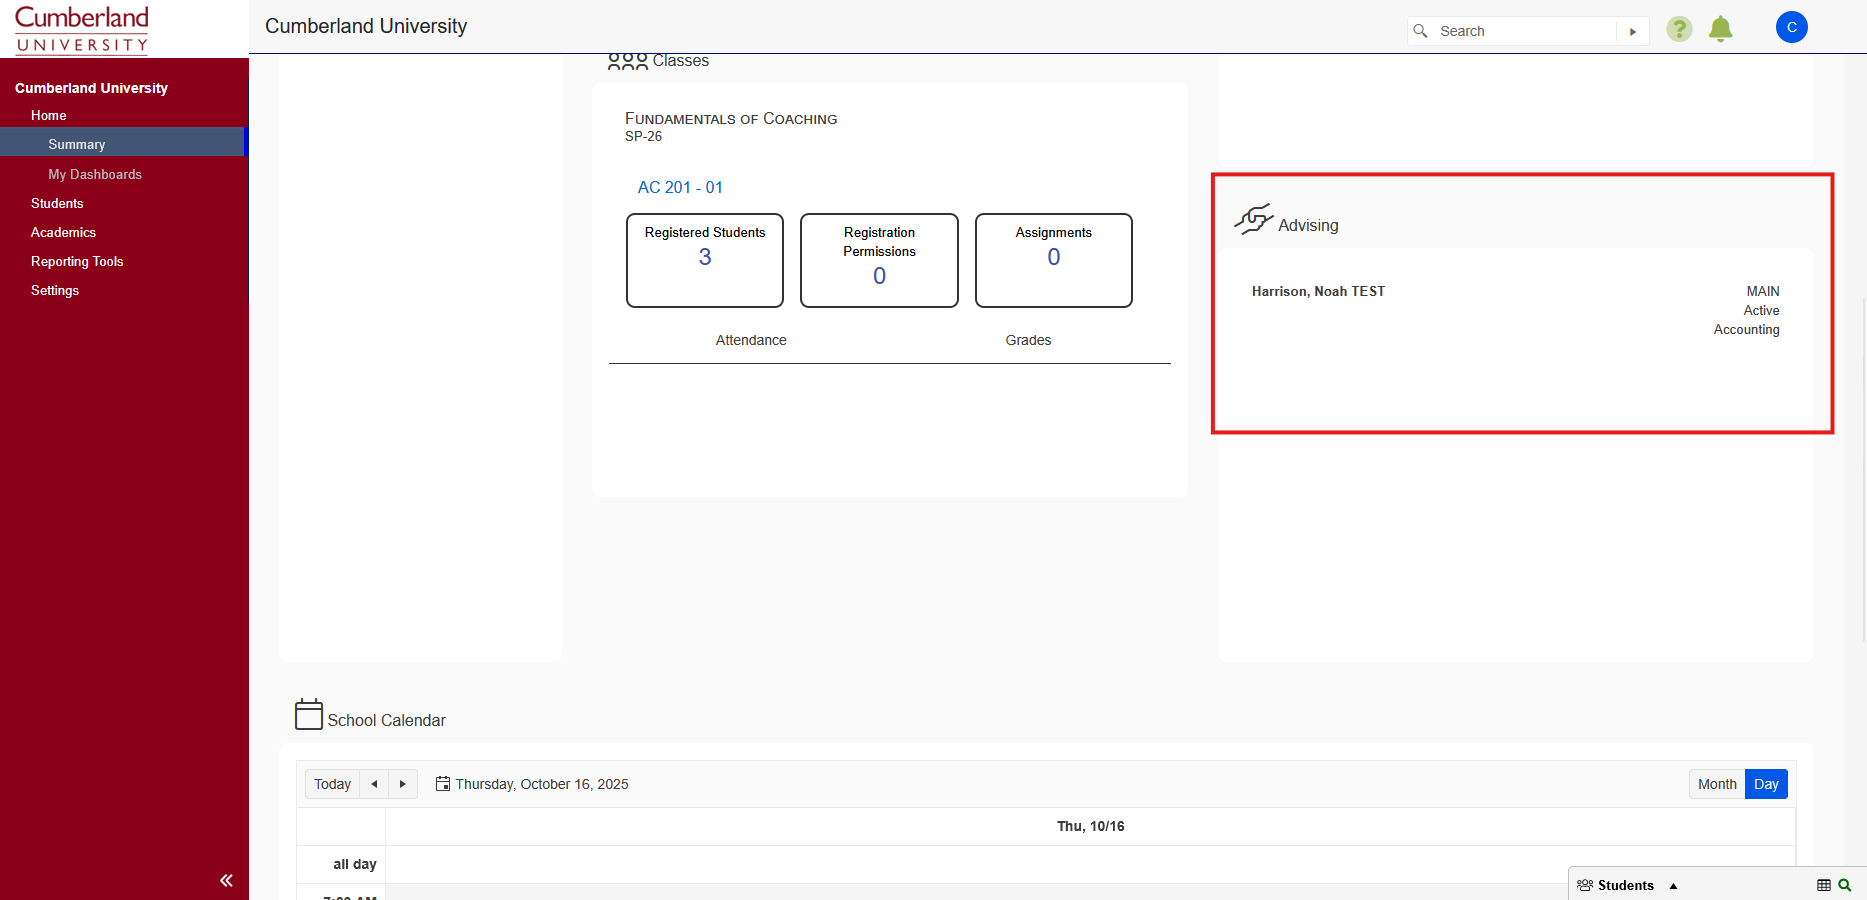
Task: Click Today button in calendar
Action: (332, 784)
